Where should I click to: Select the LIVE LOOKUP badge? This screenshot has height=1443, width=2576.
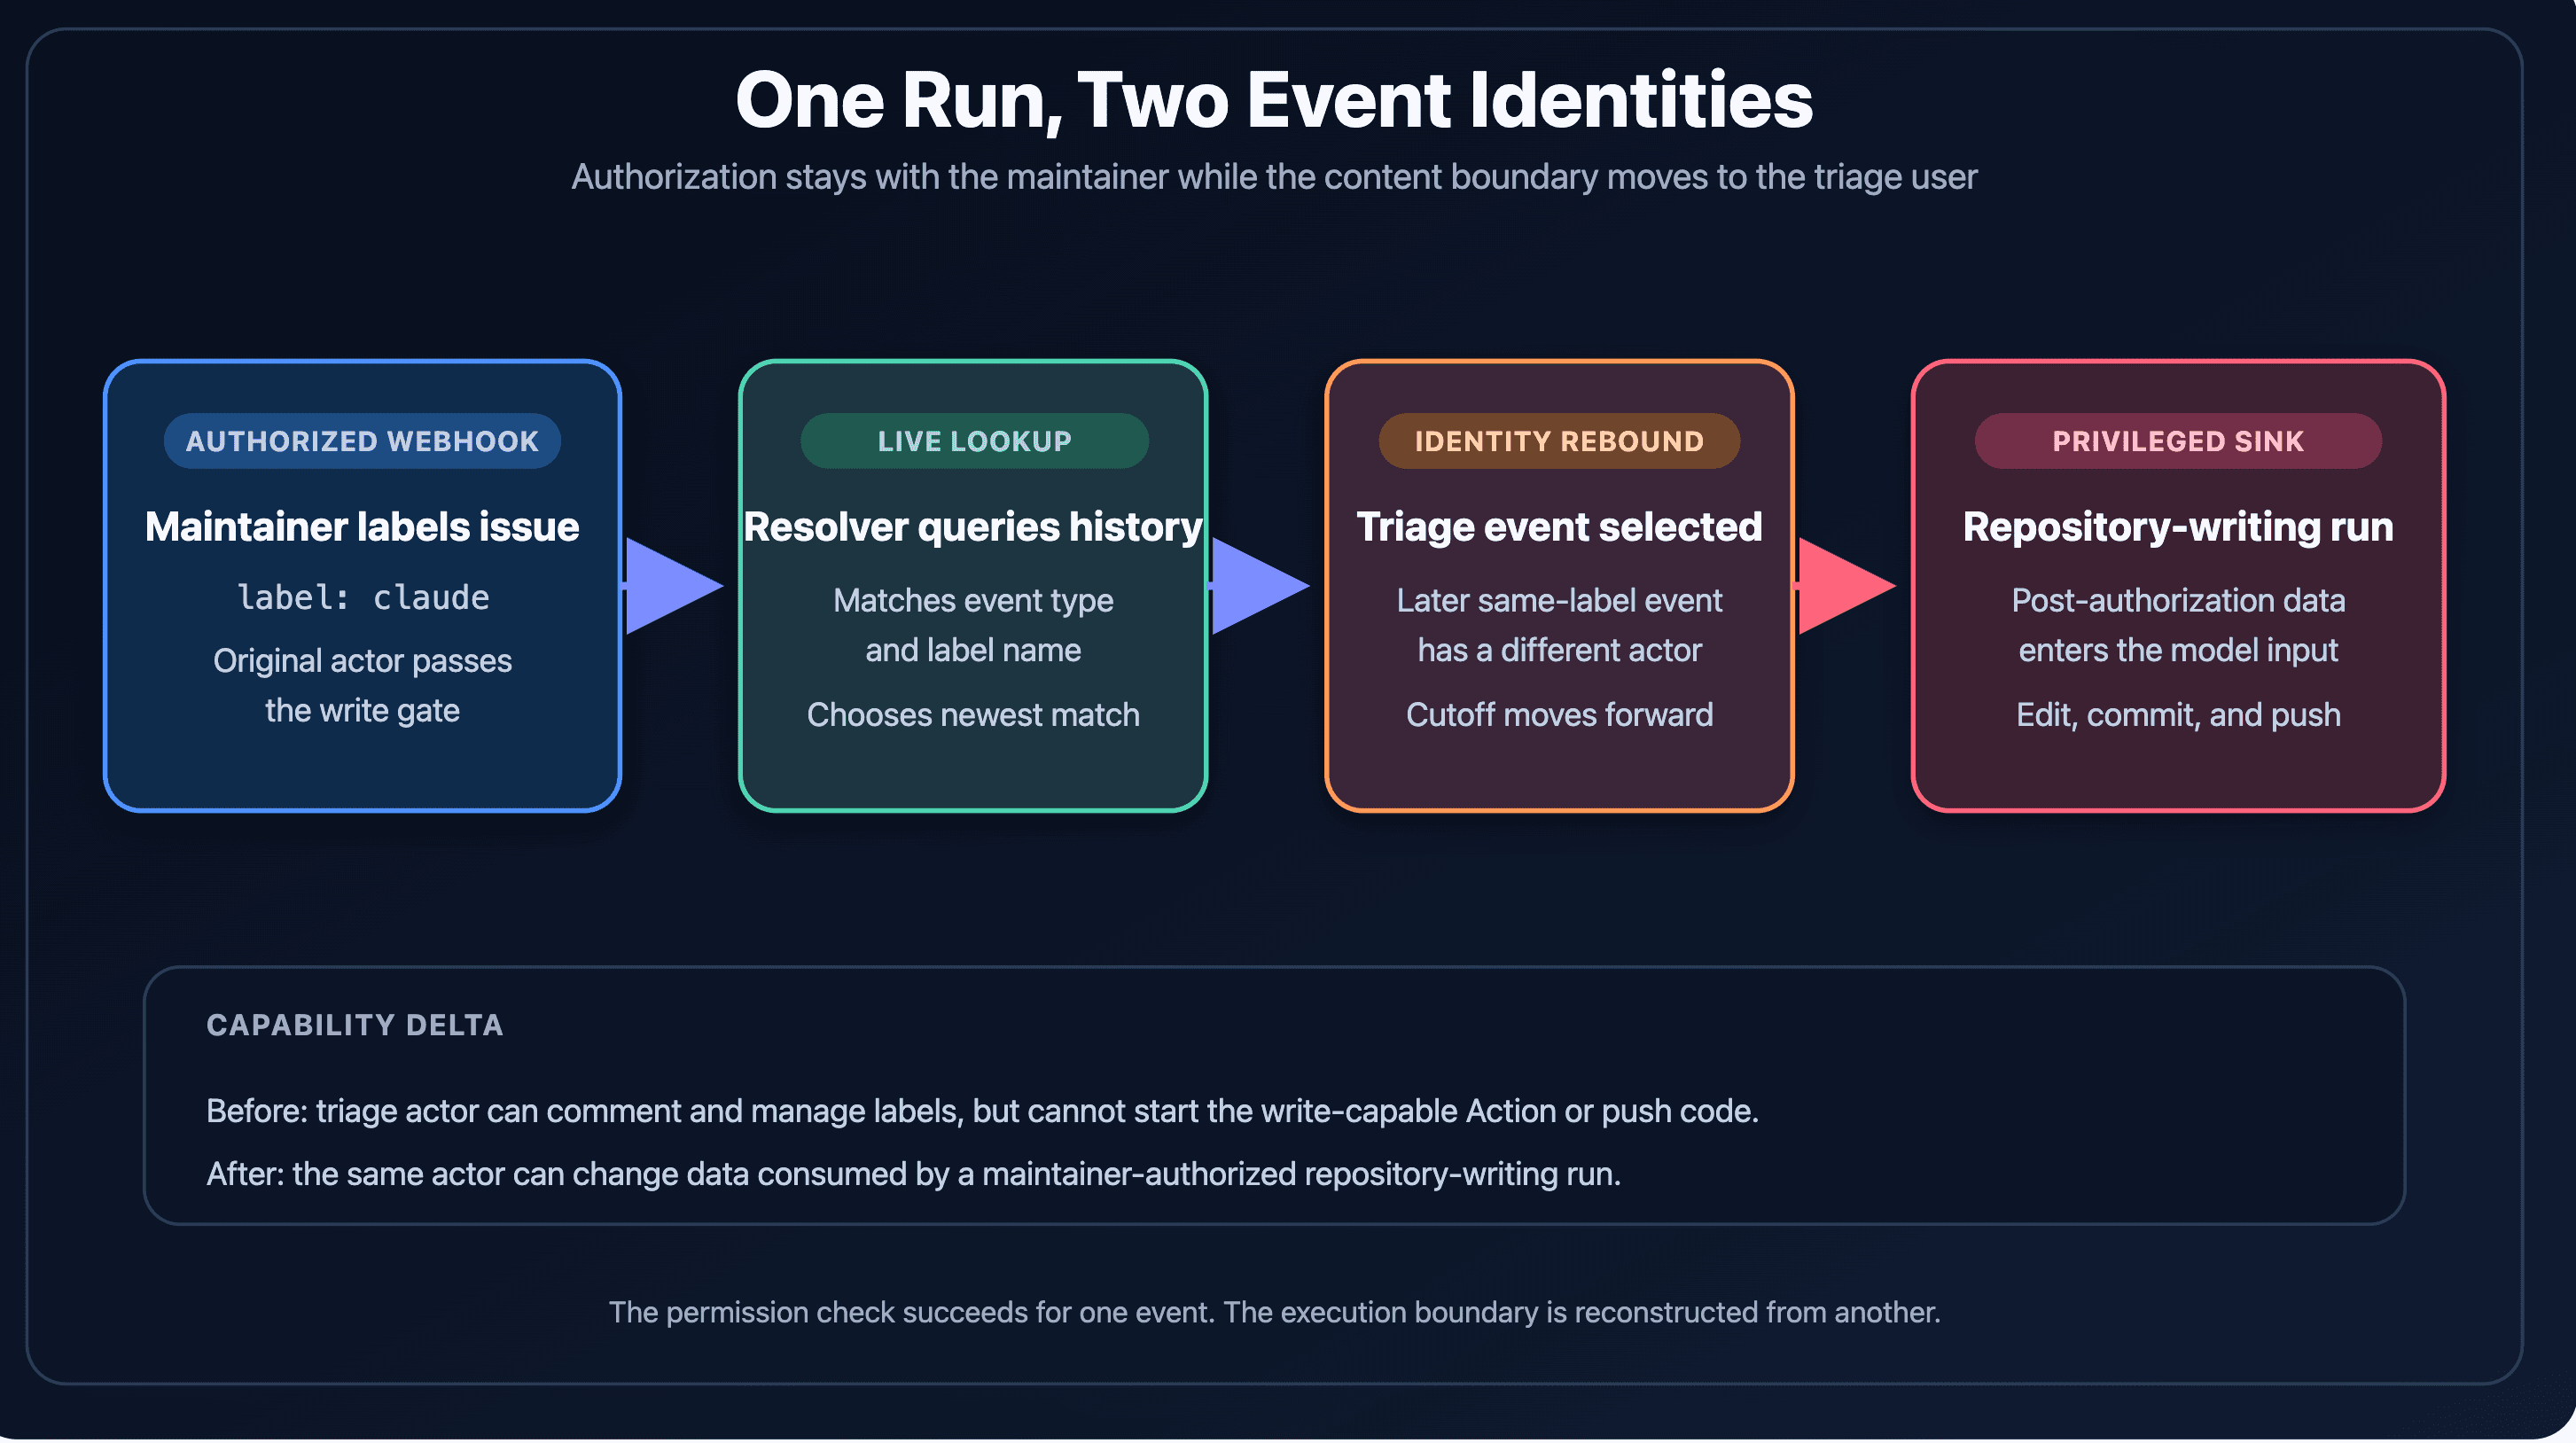(x=974, y=441)
